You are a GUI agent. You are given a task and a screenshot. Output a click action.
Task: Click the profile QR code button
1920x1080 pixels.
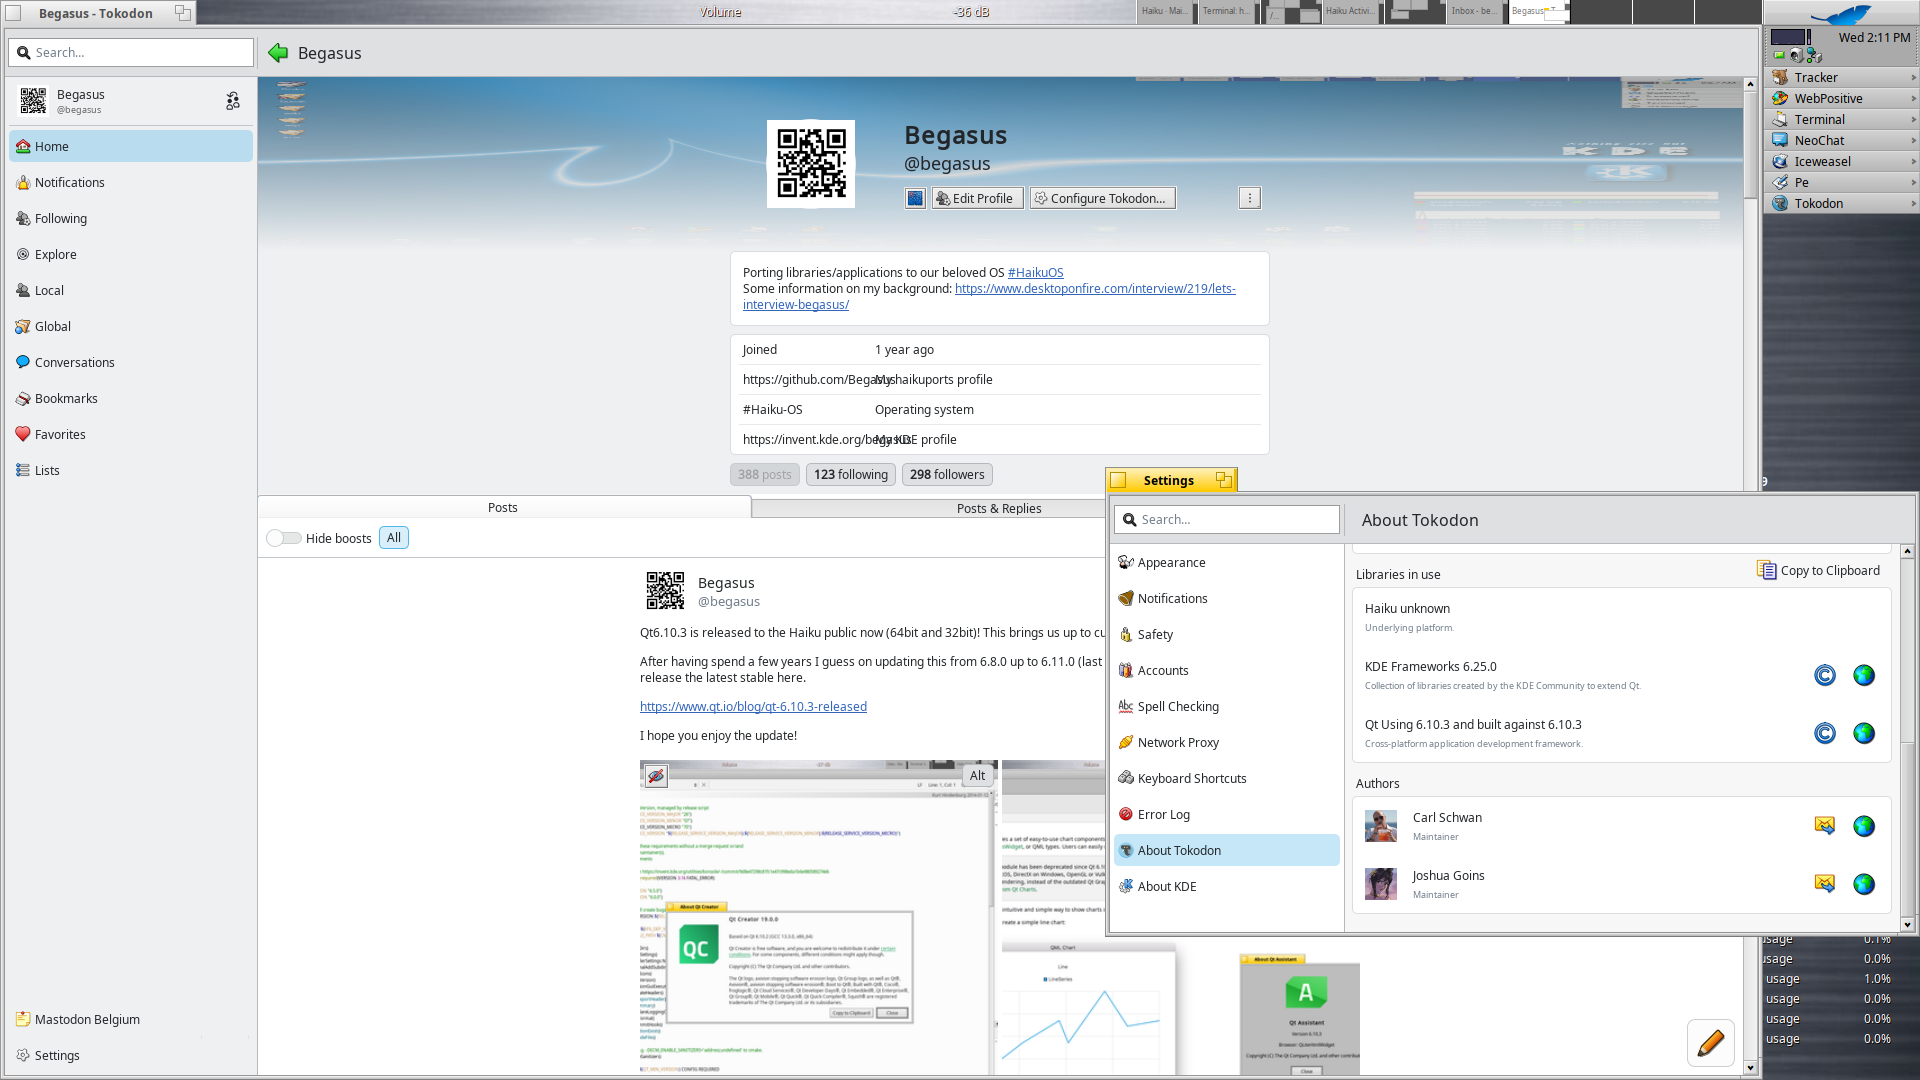(915, 198)
